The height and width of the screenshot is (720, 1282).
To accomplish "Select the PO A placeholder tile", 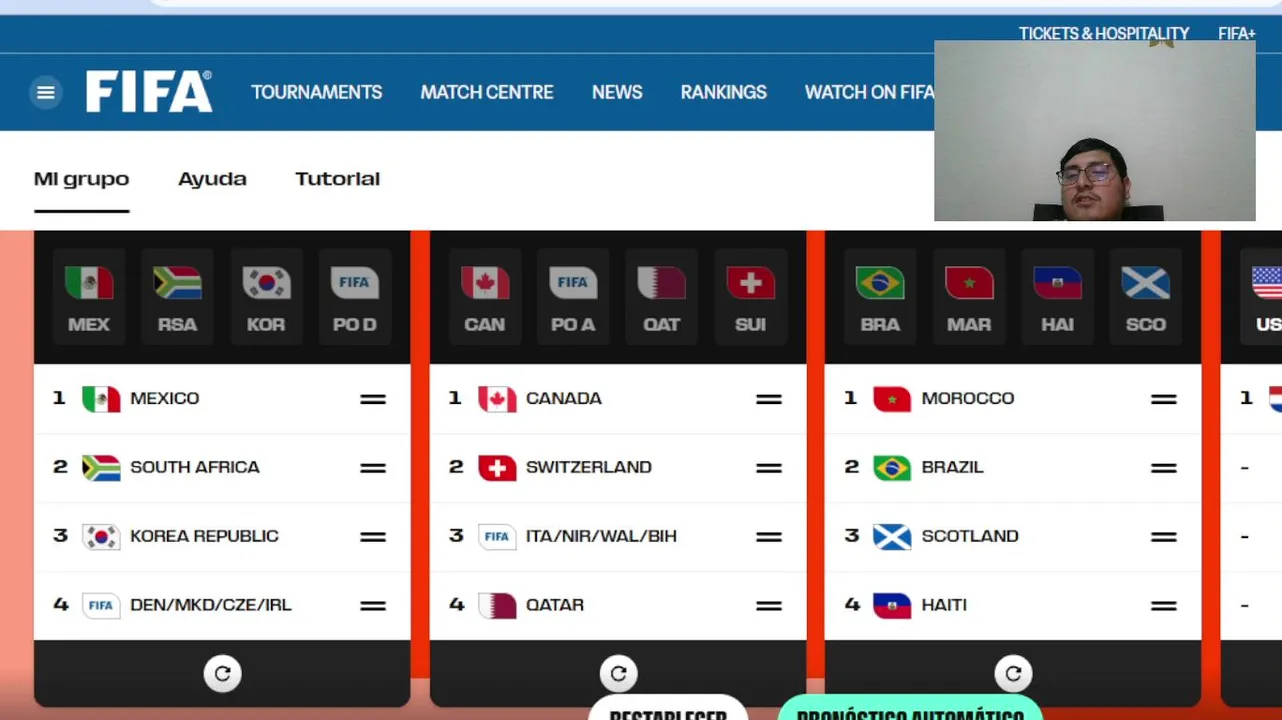I will (x=573, y=298).
